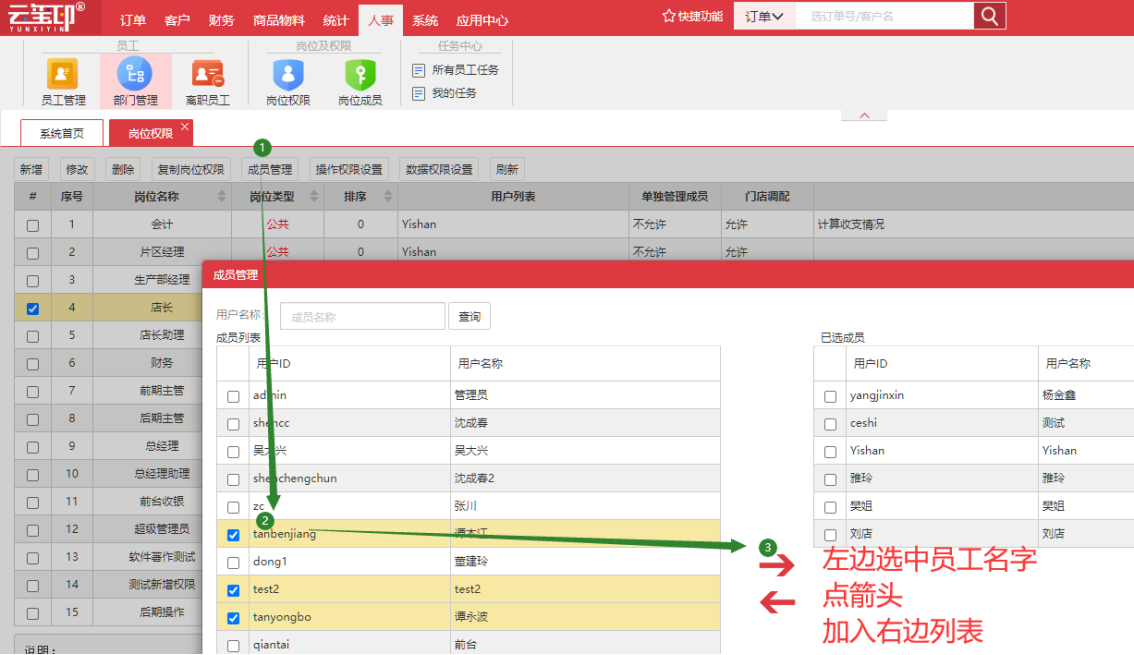Click the 所有员工任务 list icon
Screen dimensions: 1134x655
(x=418, y=71)
